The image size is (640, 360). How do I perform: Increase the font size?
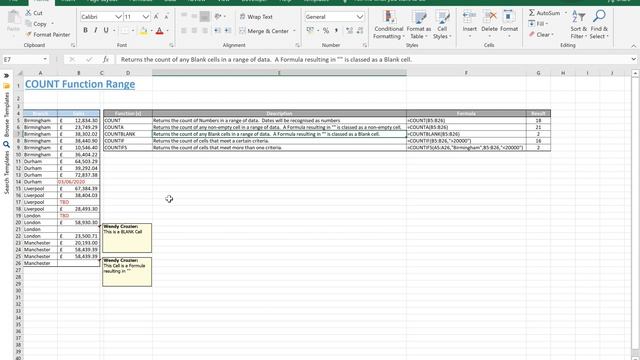click(156, 17)
